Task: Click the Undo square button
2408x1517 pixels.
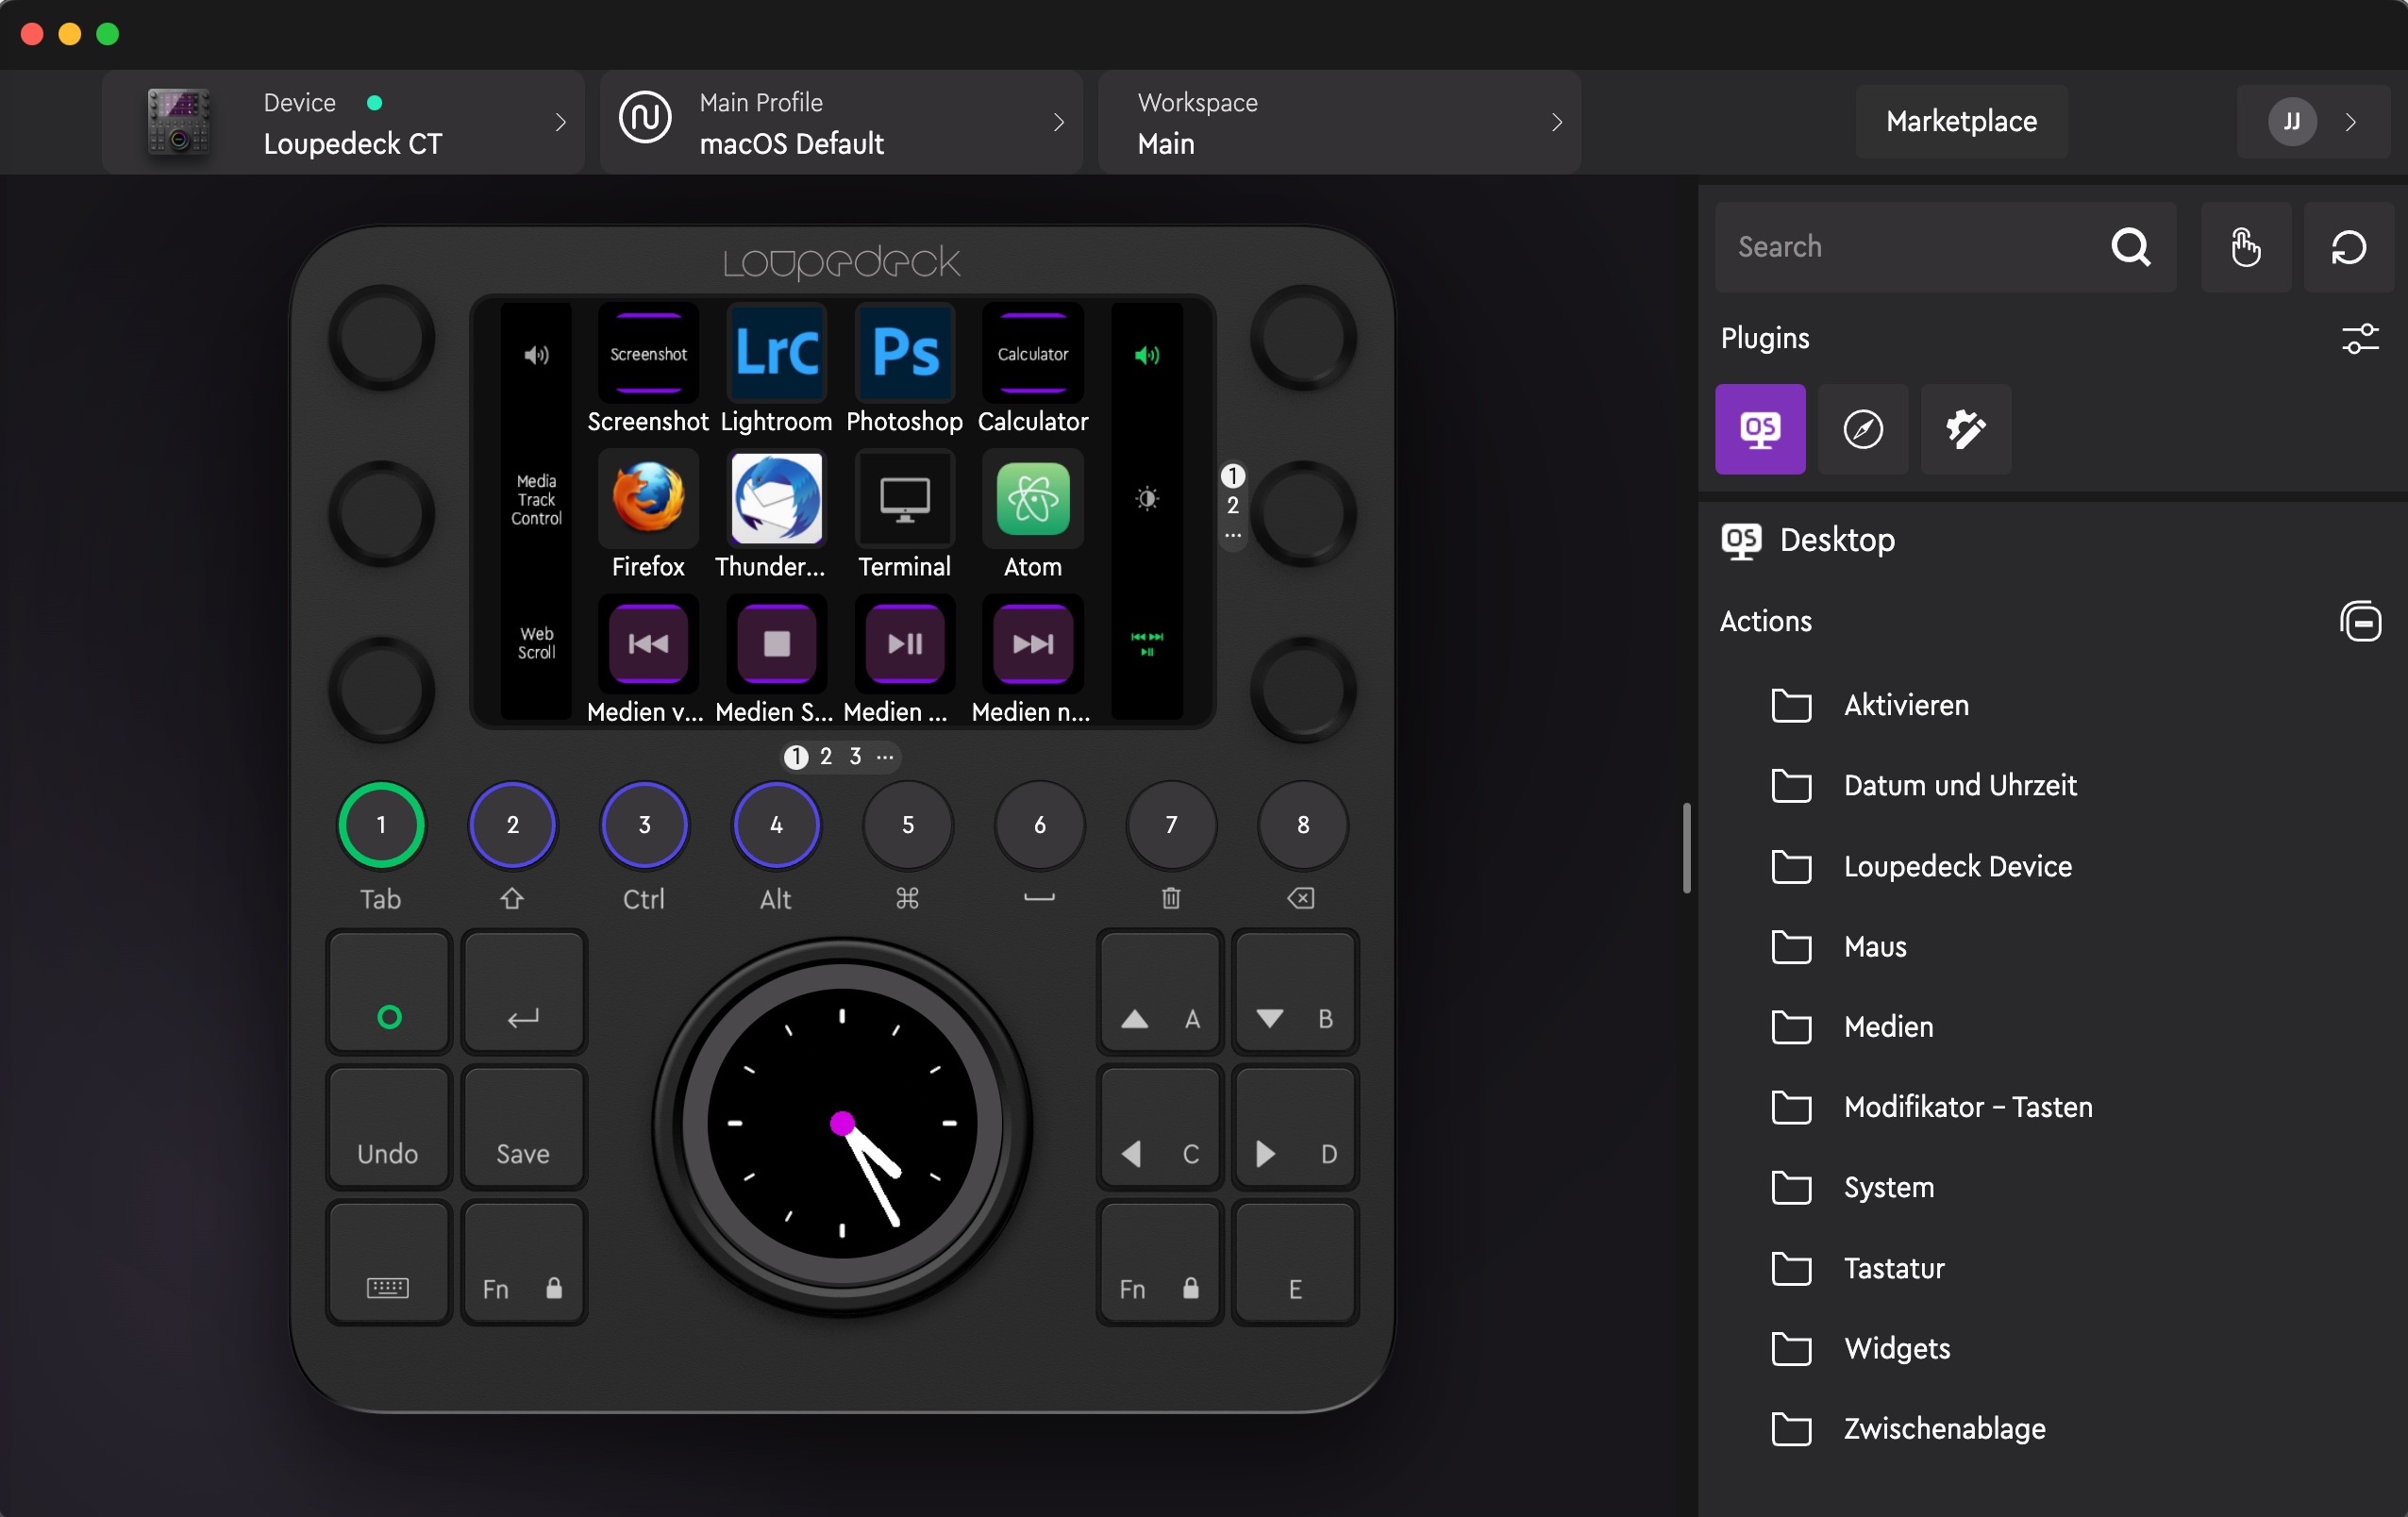Action: pos(388,1128)
